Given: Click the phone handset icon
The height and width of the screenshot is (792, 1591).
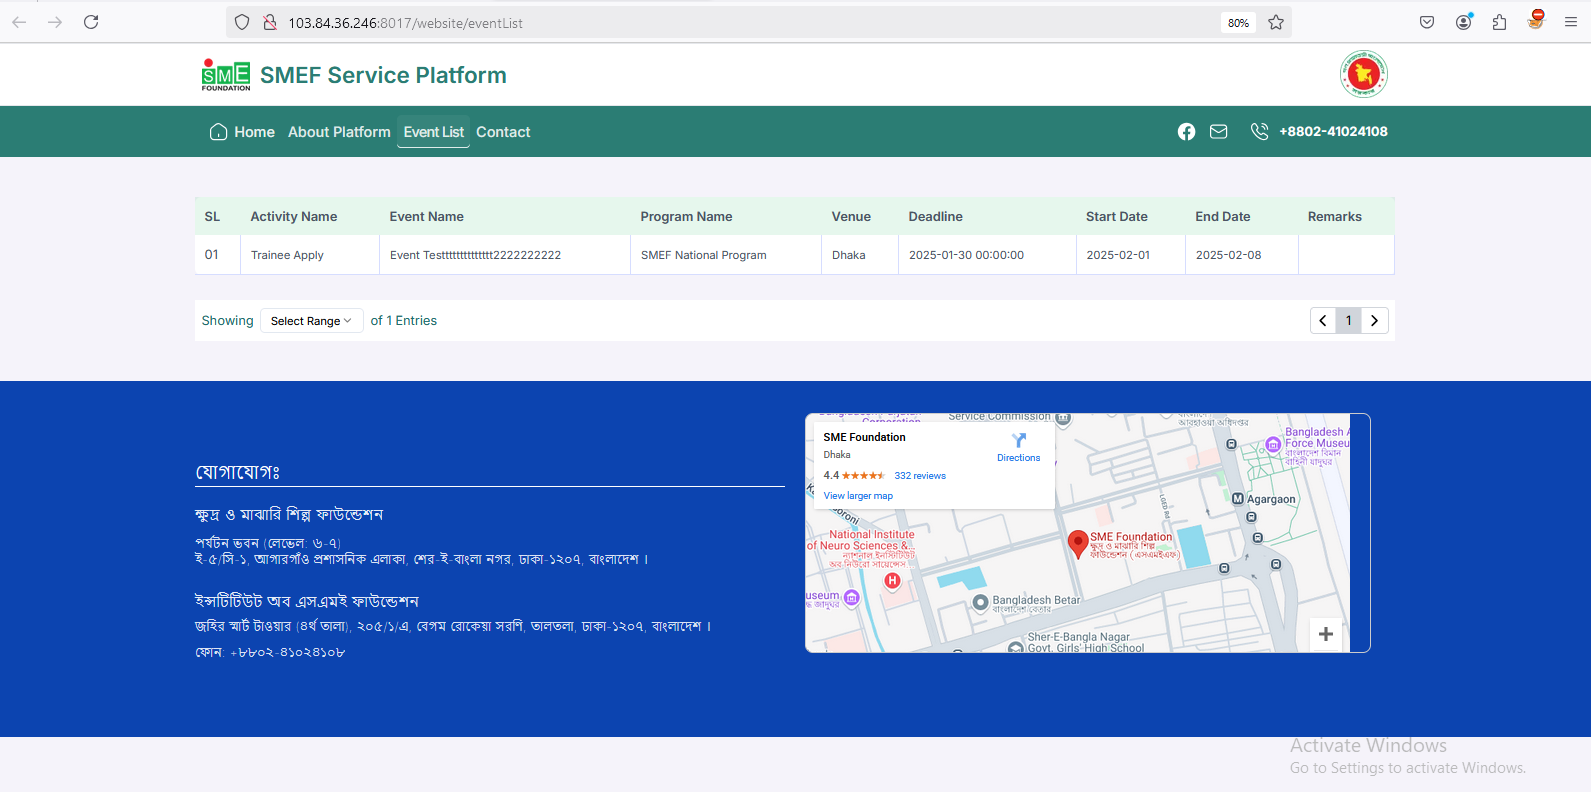Looking at the screenshot, I should 1259,132.
